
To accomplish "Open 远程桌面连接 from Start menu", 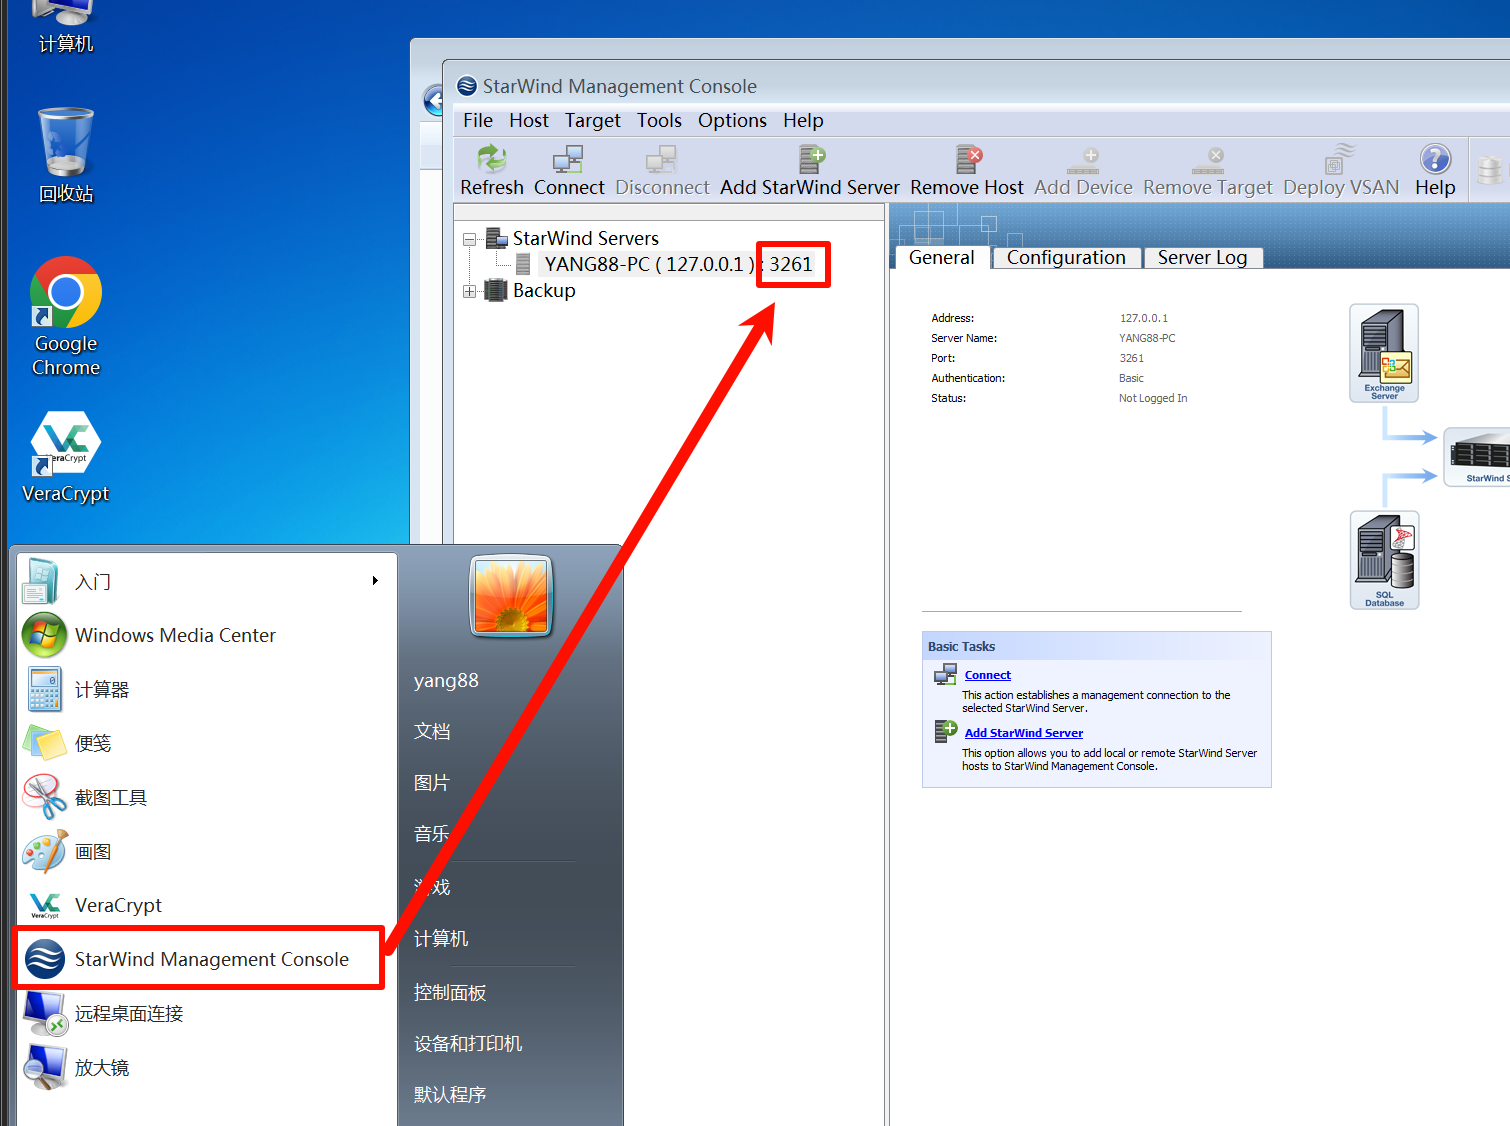I will coord(207,1013).
